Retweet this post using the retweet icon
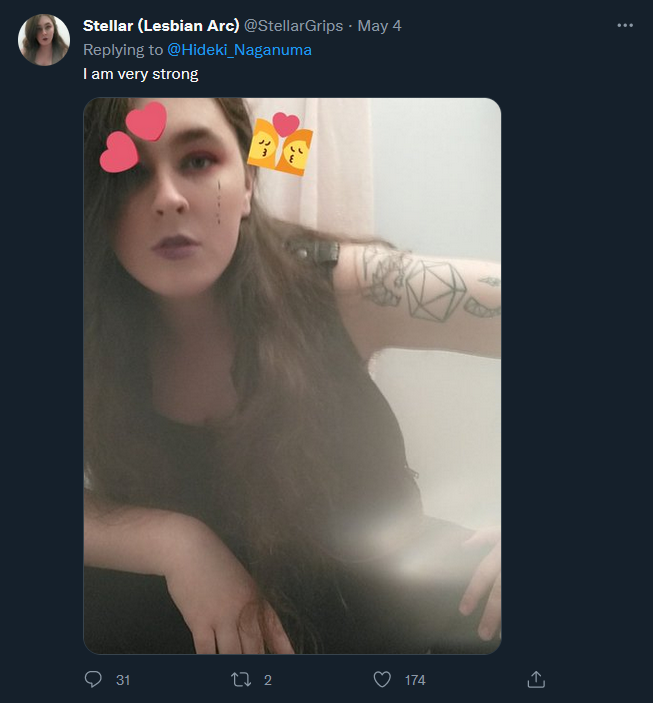653x703 pixels. coord(241,680)
